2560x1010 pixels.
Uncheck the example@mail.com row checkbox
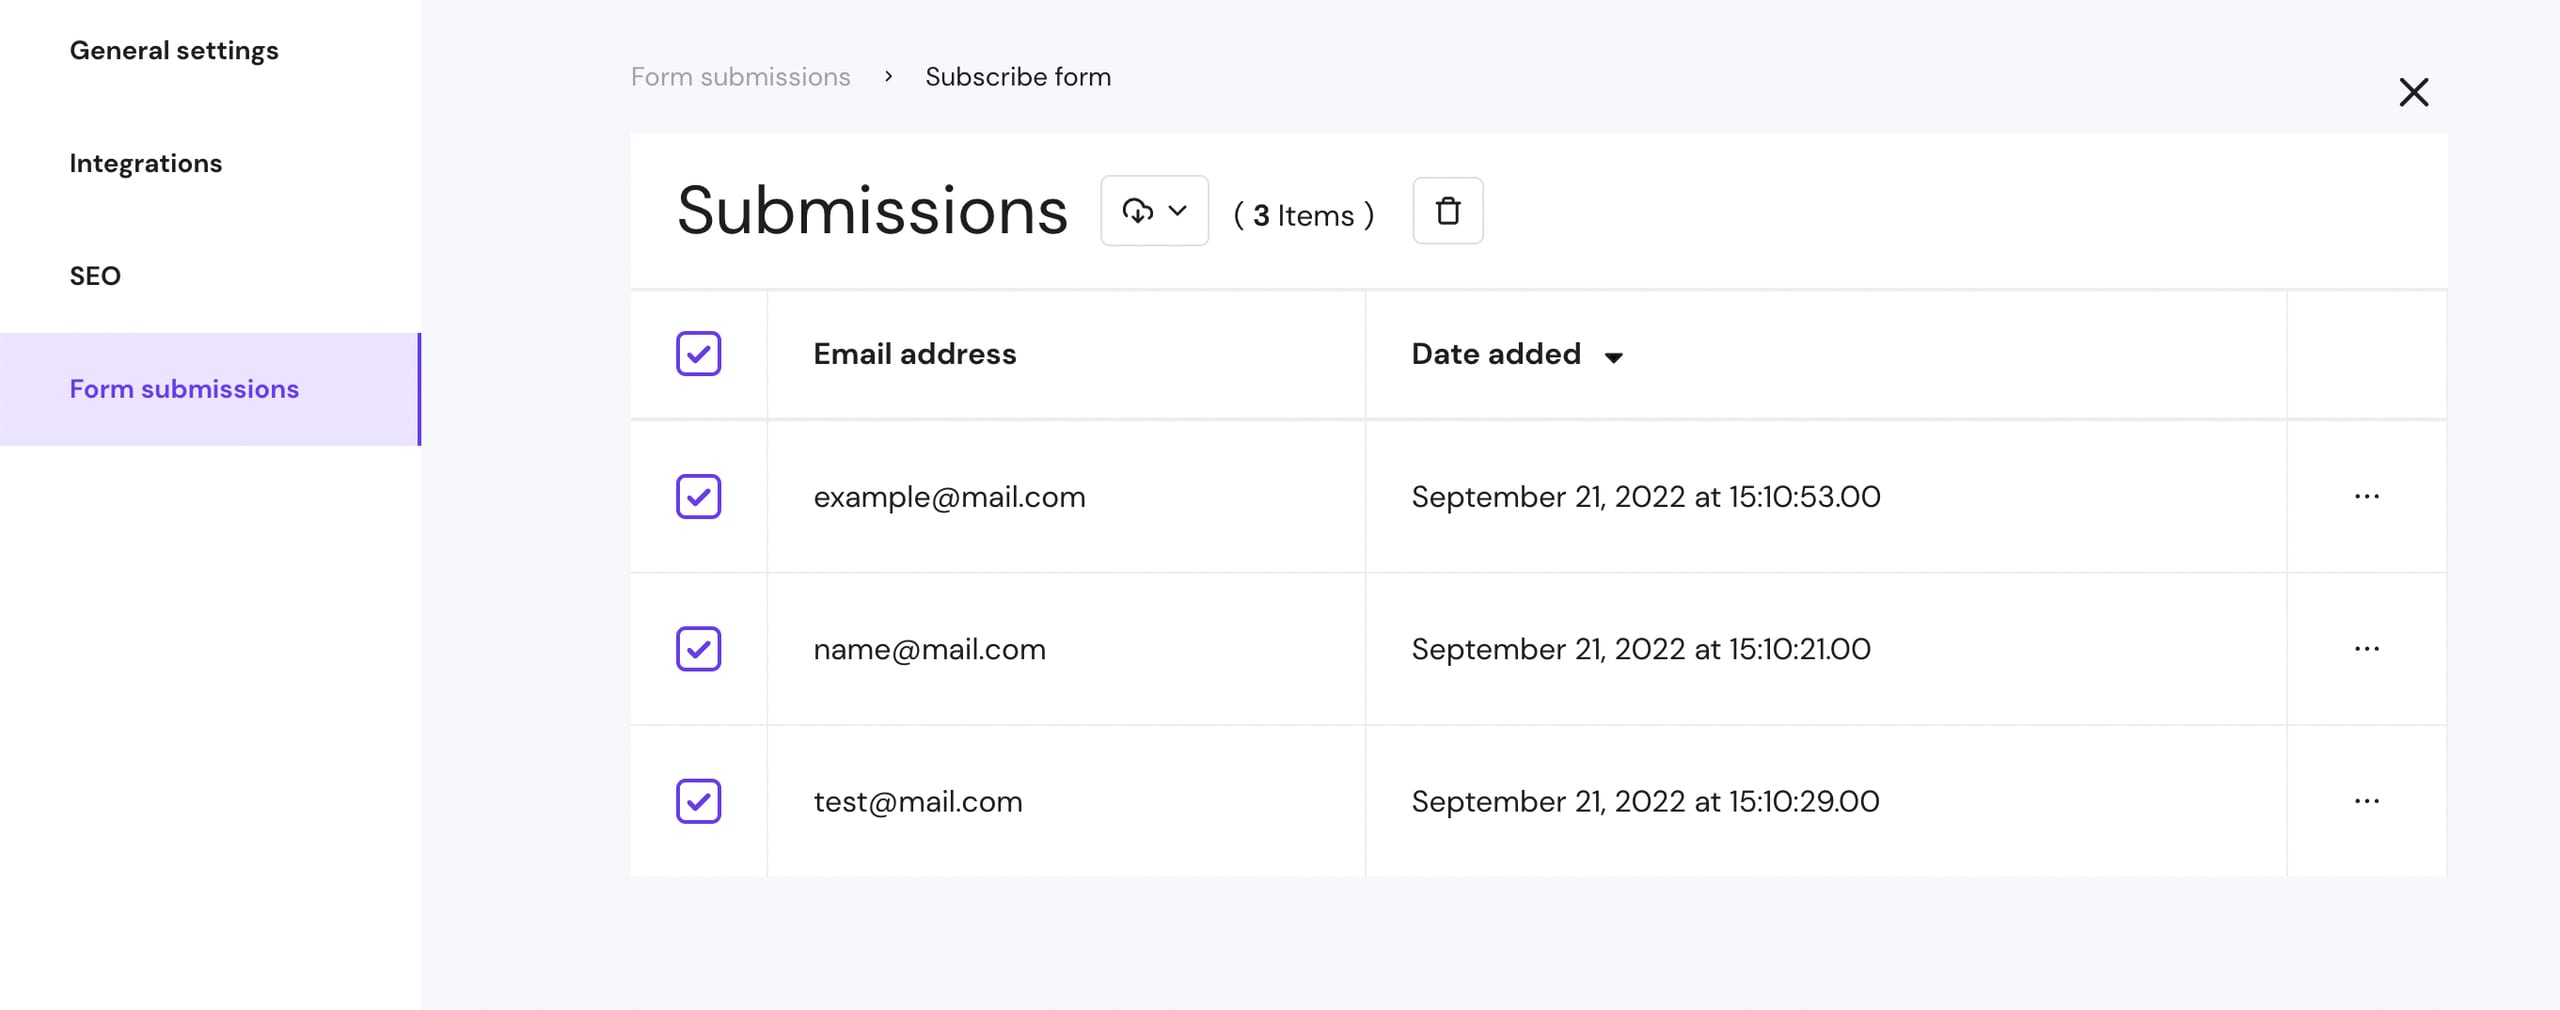click(698, 497)
